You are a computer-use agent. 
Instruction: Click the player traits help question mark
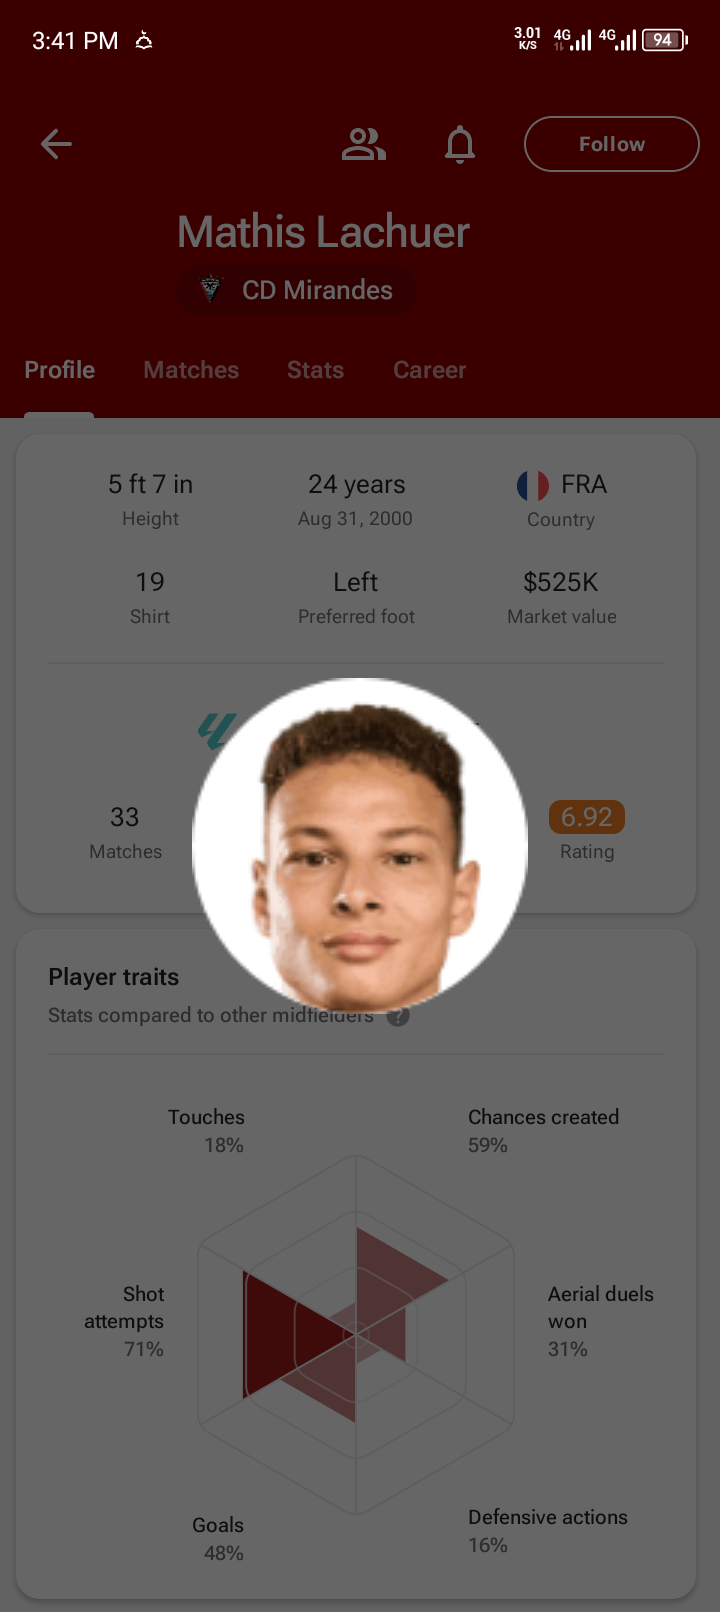[x=398, y=1016]
